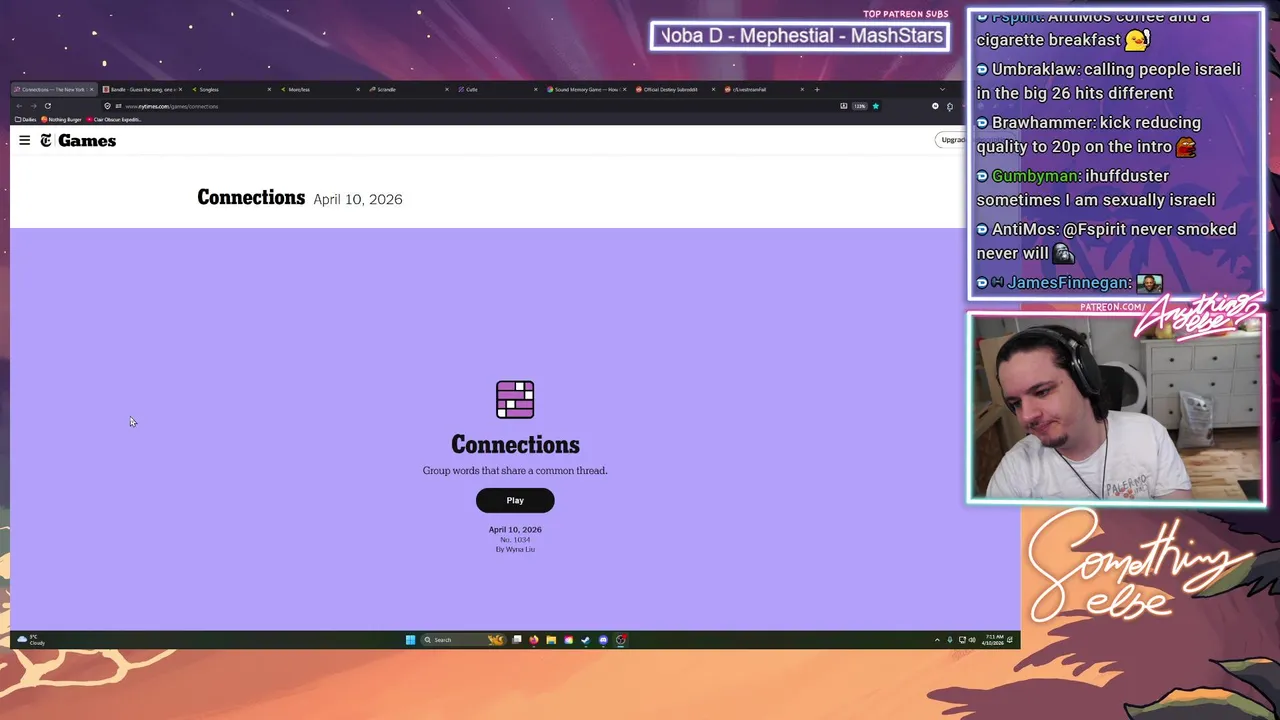This screenshot has width=1280, height=720.
Task: Click the Upgrade button
Action: click(951, 140)
